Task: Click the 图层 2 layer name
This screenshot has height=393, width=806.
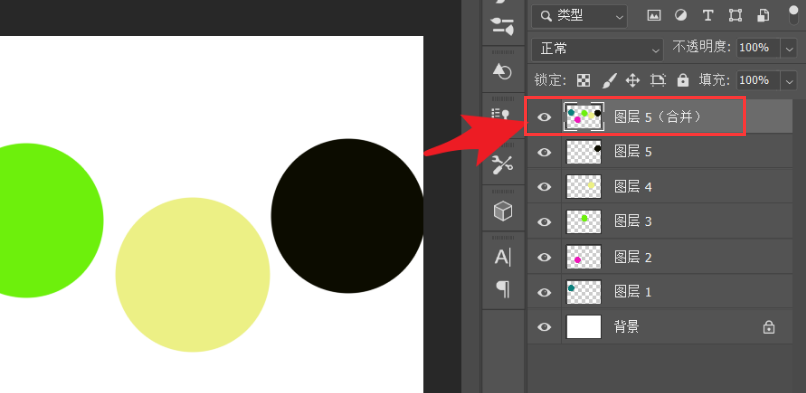Action: pos(633,257)
